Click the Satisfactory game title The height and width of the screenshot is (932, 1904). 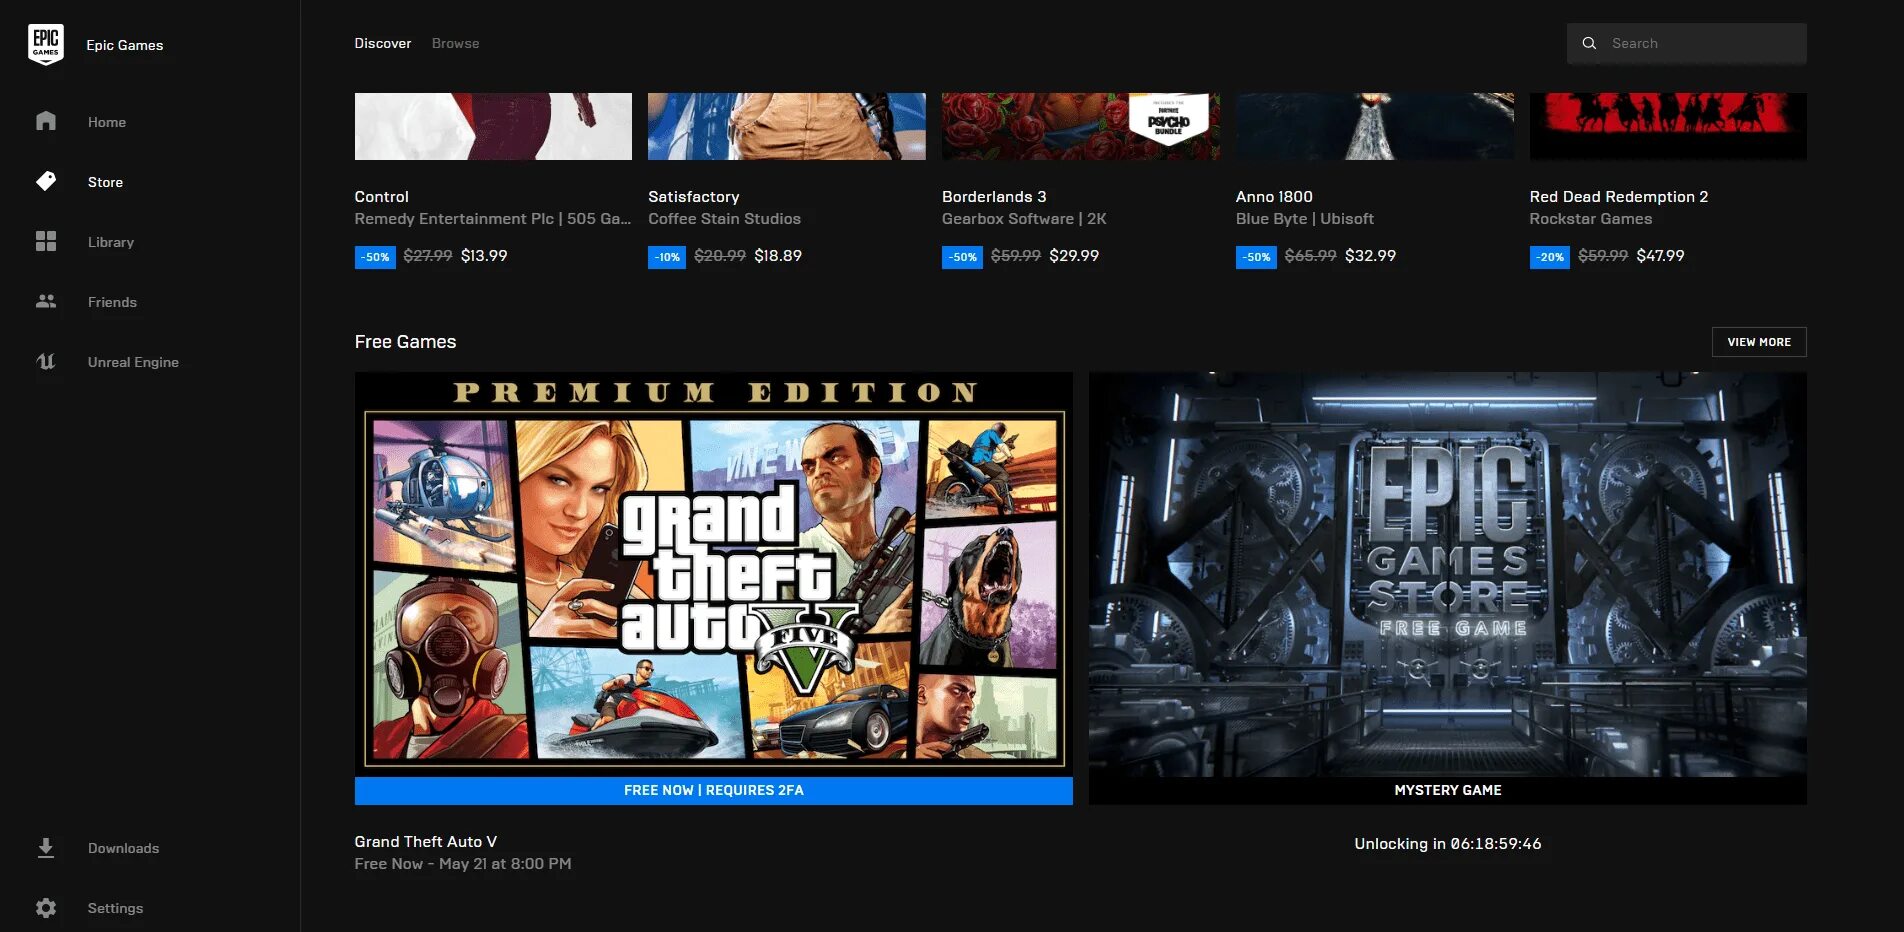point(693,196)
